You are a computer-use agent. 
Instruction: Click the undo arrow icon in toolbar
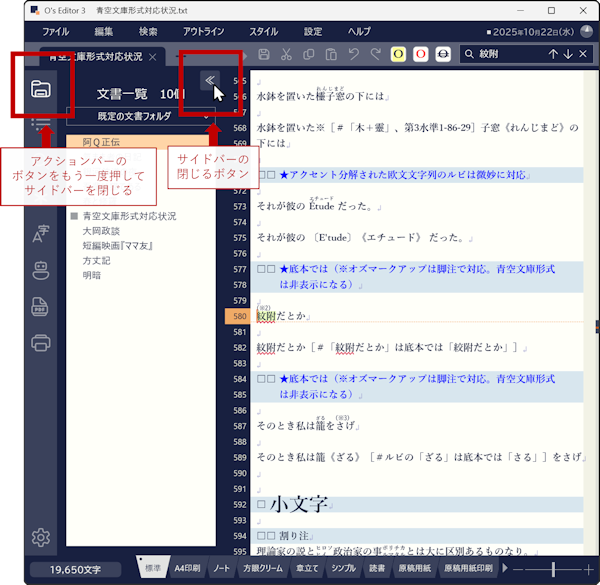(353, 53)
